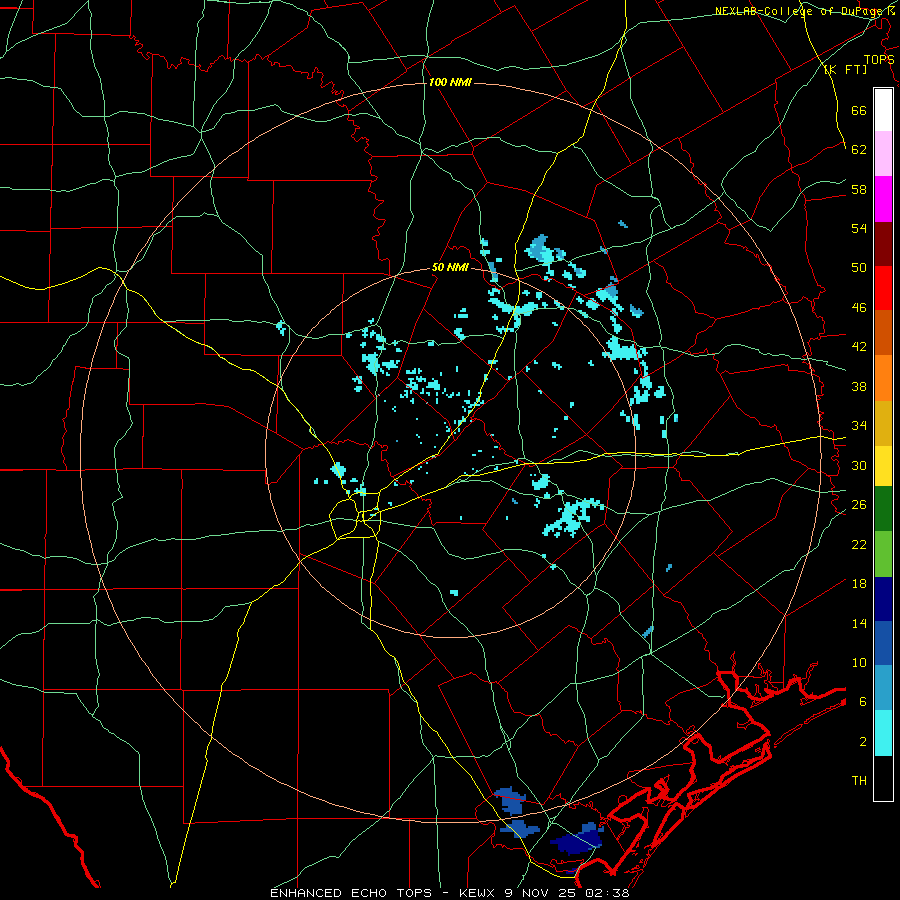Click the bright yellow legend swatch
900x900 pixels.
883,466
